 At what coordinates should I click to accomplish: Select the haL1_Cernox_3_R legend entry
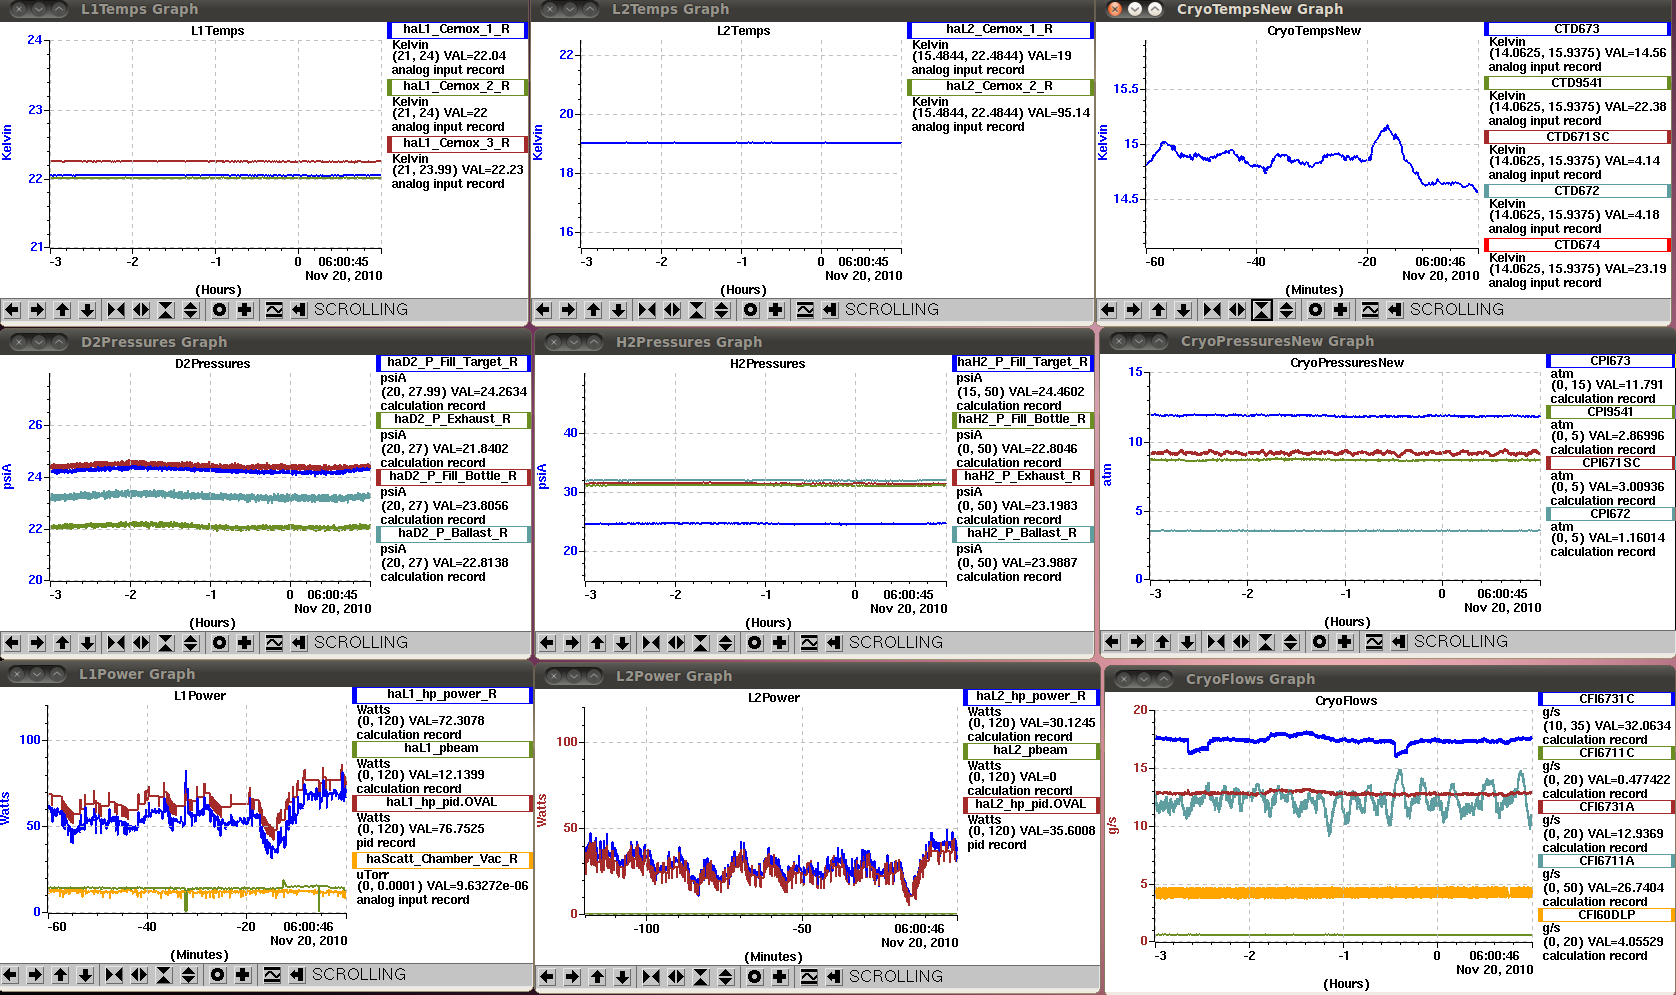tap(457, 144)
